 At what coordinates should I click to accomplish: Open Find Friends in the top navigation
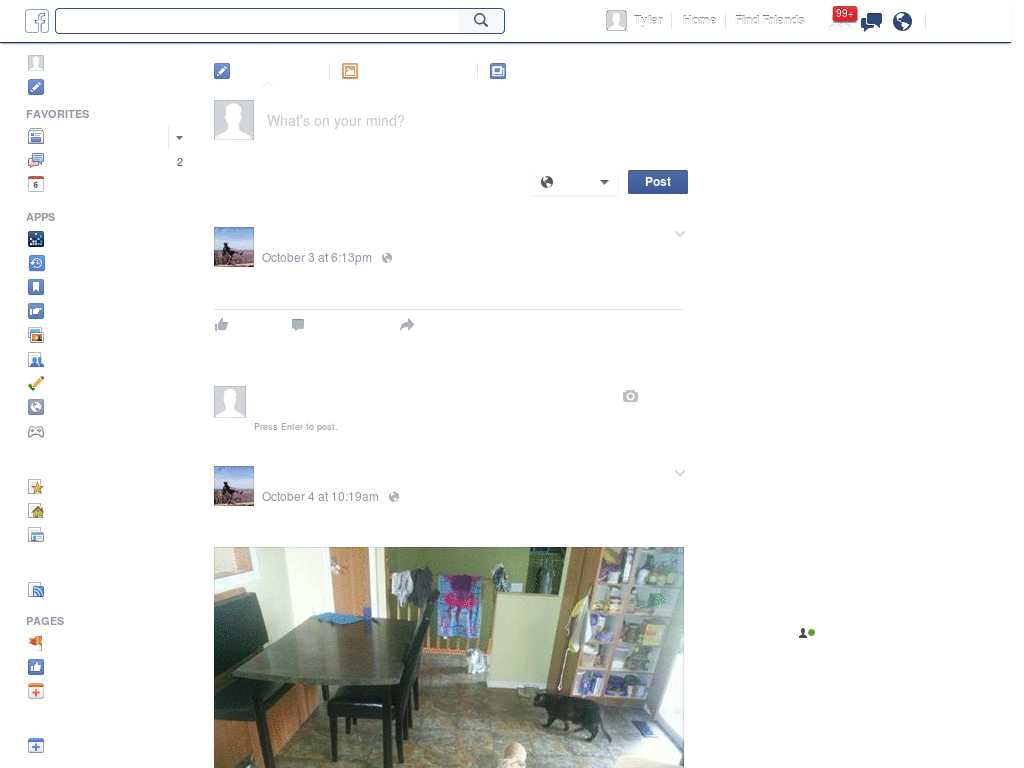pyautogui.click(x=768, y=19)
